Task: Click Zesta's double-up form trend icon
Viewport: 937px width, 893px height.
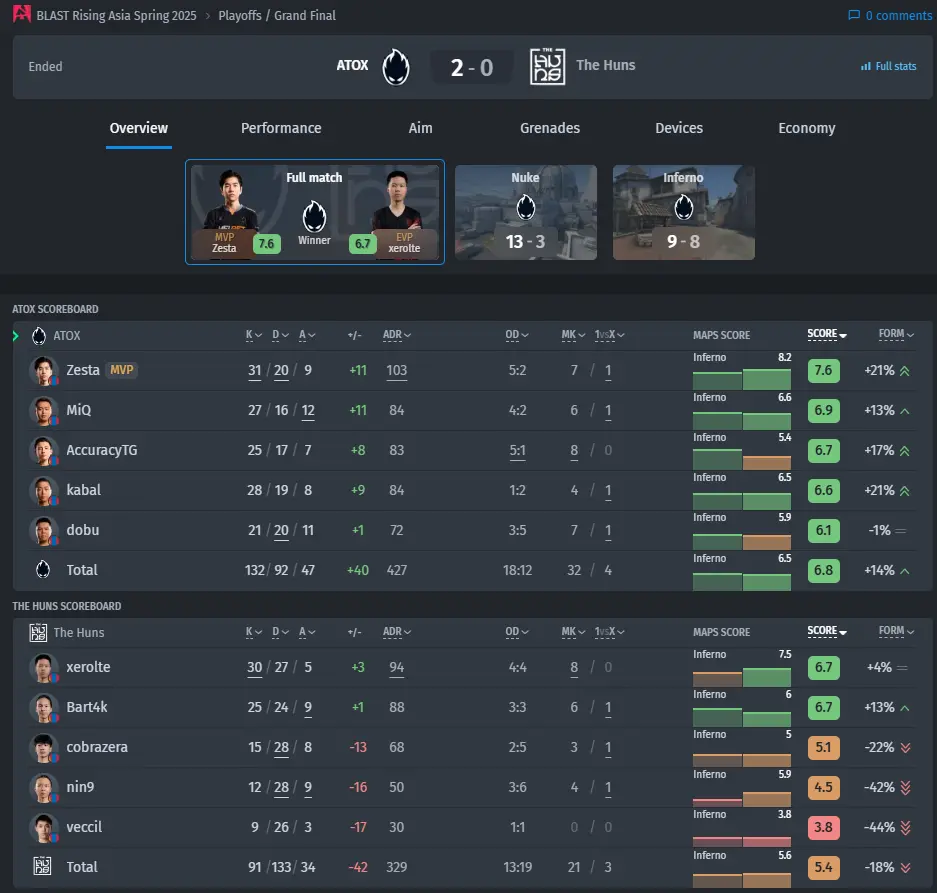Action: 905,371
